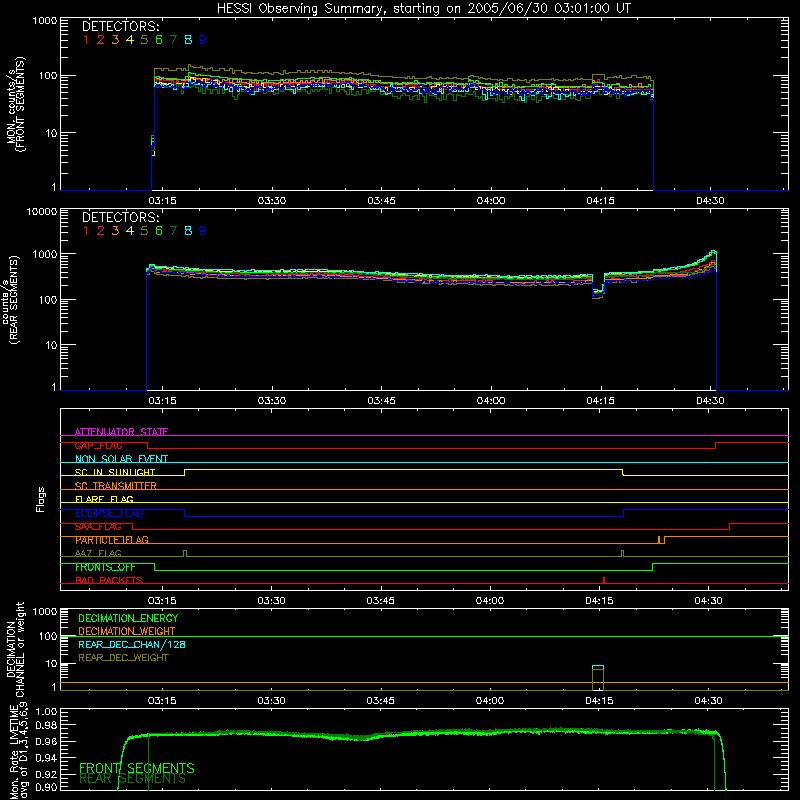This screenshot has height=800, width=800.
Task: Click the SAA_FLAG label
Action: point(98,526)
